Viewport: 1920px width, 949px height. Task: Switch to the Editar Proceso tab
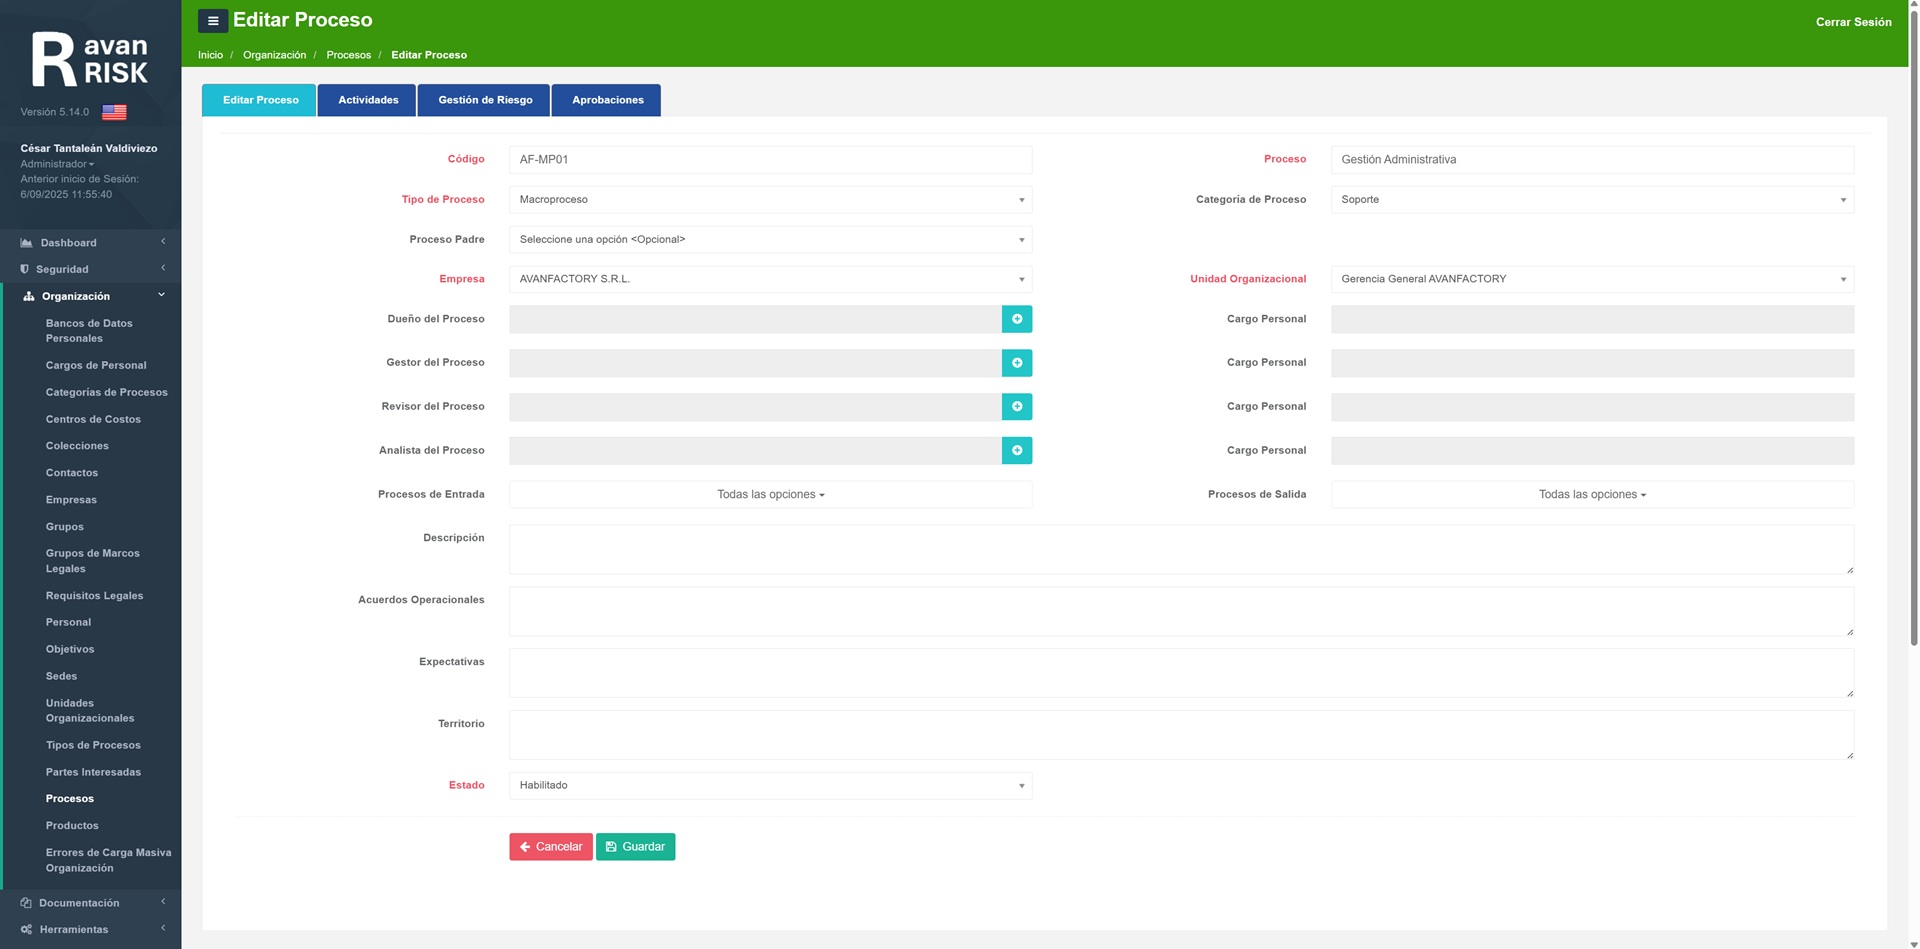(x=260, y=100)
